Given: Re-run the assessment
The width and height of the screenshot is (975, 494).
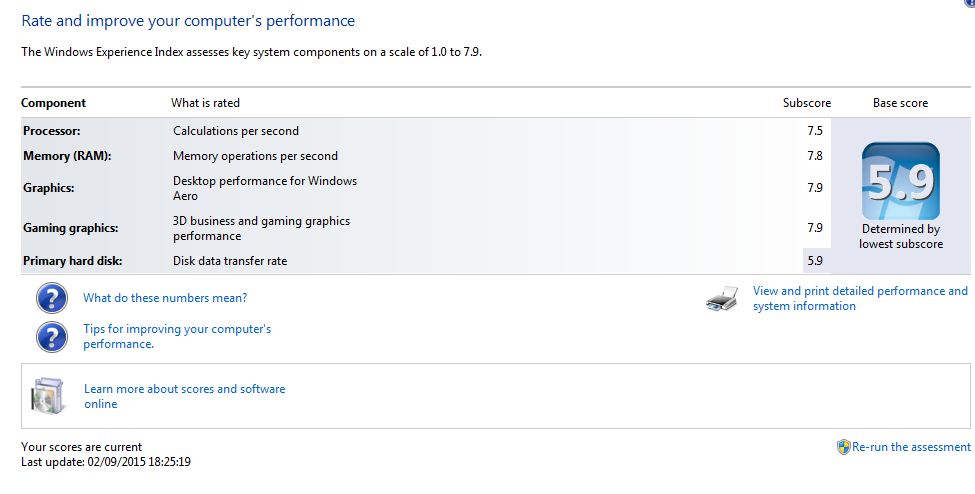Looking at the screenshot, I should 911,447.
